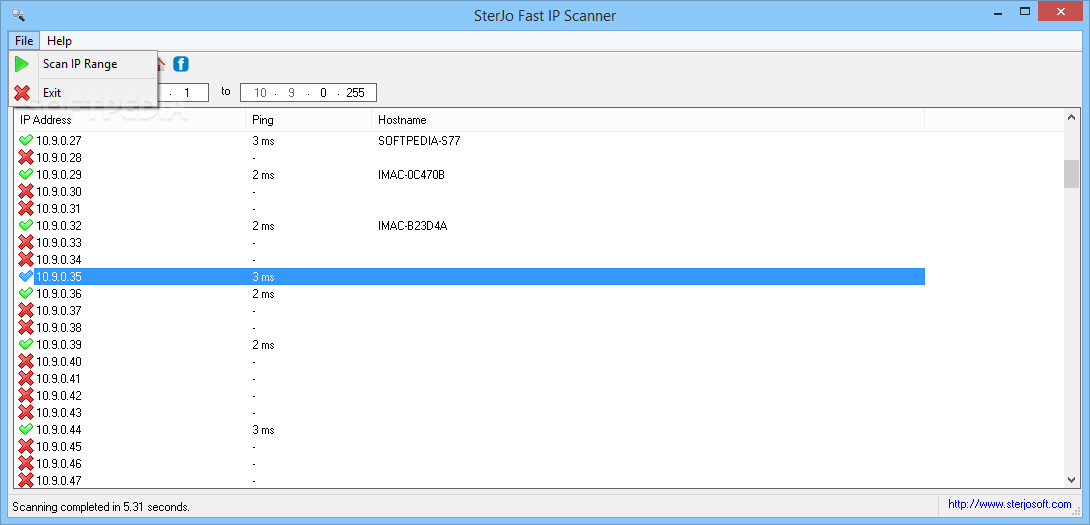The width and height of the screenshot is (1090, 525).
Task: Select row 10.9.0.47
Action: tap(471, 480)
